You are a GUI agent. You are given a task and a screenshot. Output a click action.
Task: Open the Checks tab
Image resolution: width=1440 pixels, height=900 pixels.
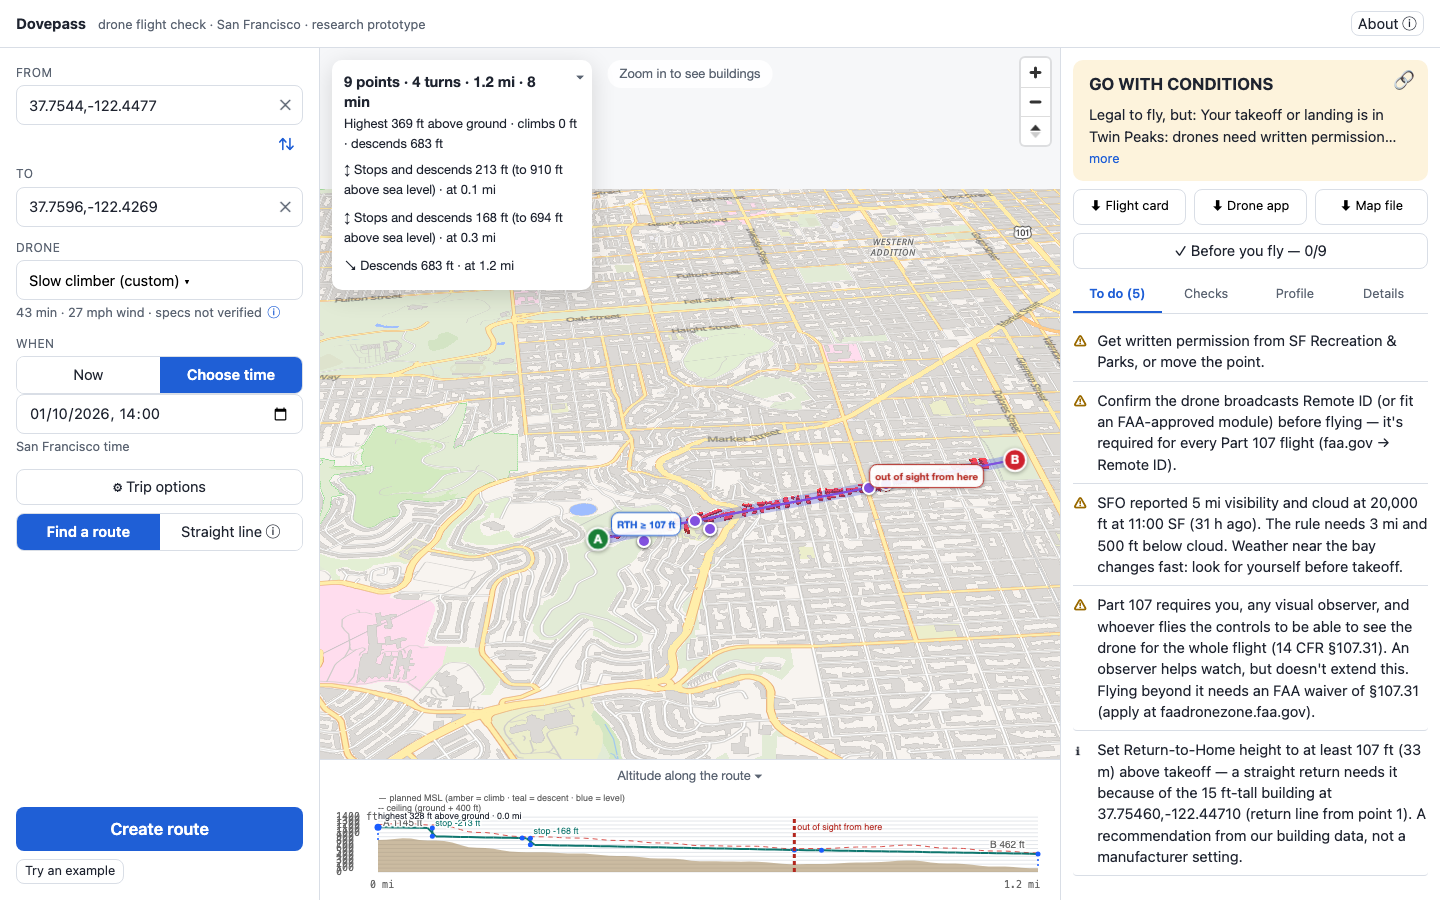(1206, 294)
